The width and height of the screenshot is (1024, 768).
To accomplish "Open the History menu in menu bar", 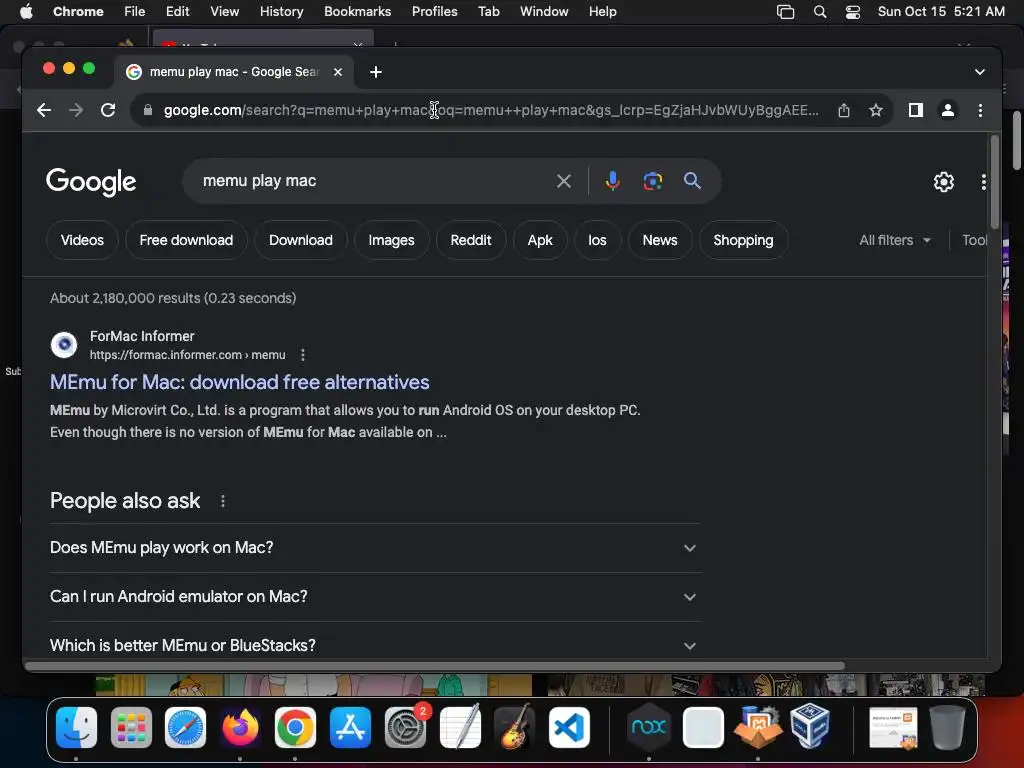I will 281,12.
